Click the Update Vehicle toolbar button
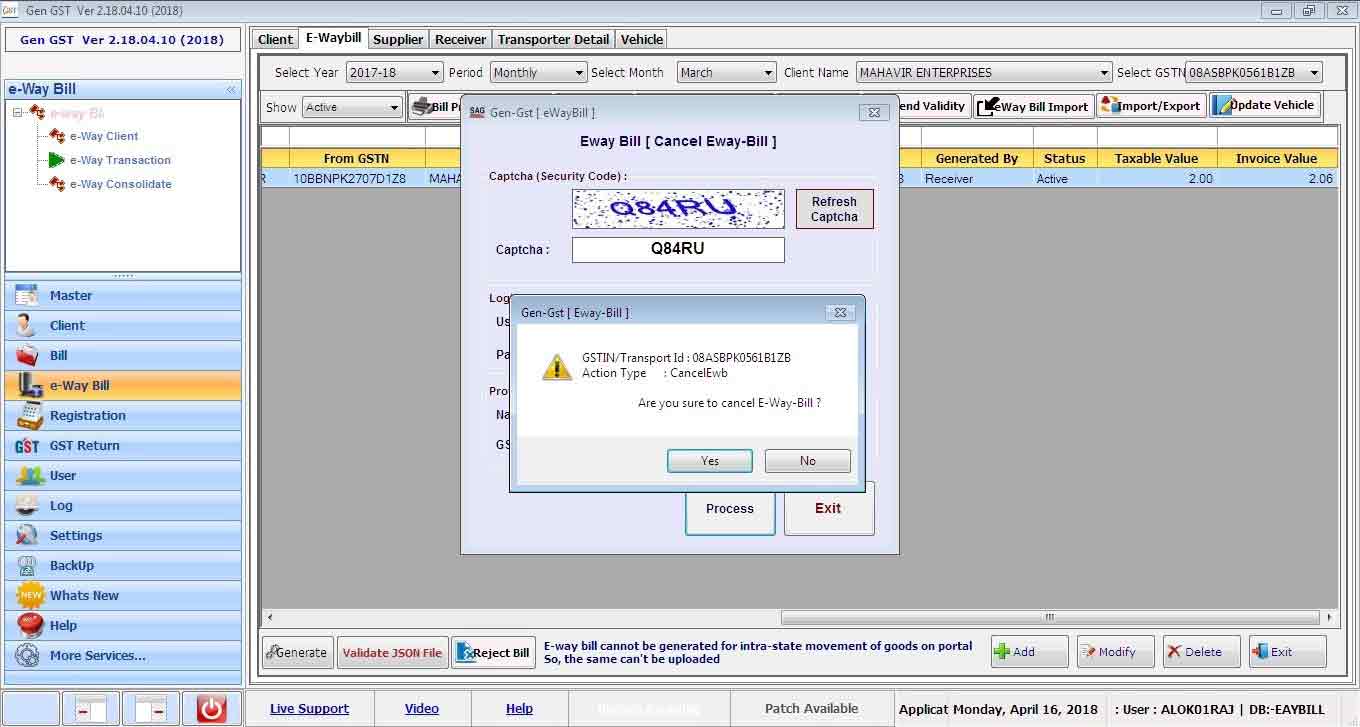This screenshot has width=1360, height=727. [1265, 106]
